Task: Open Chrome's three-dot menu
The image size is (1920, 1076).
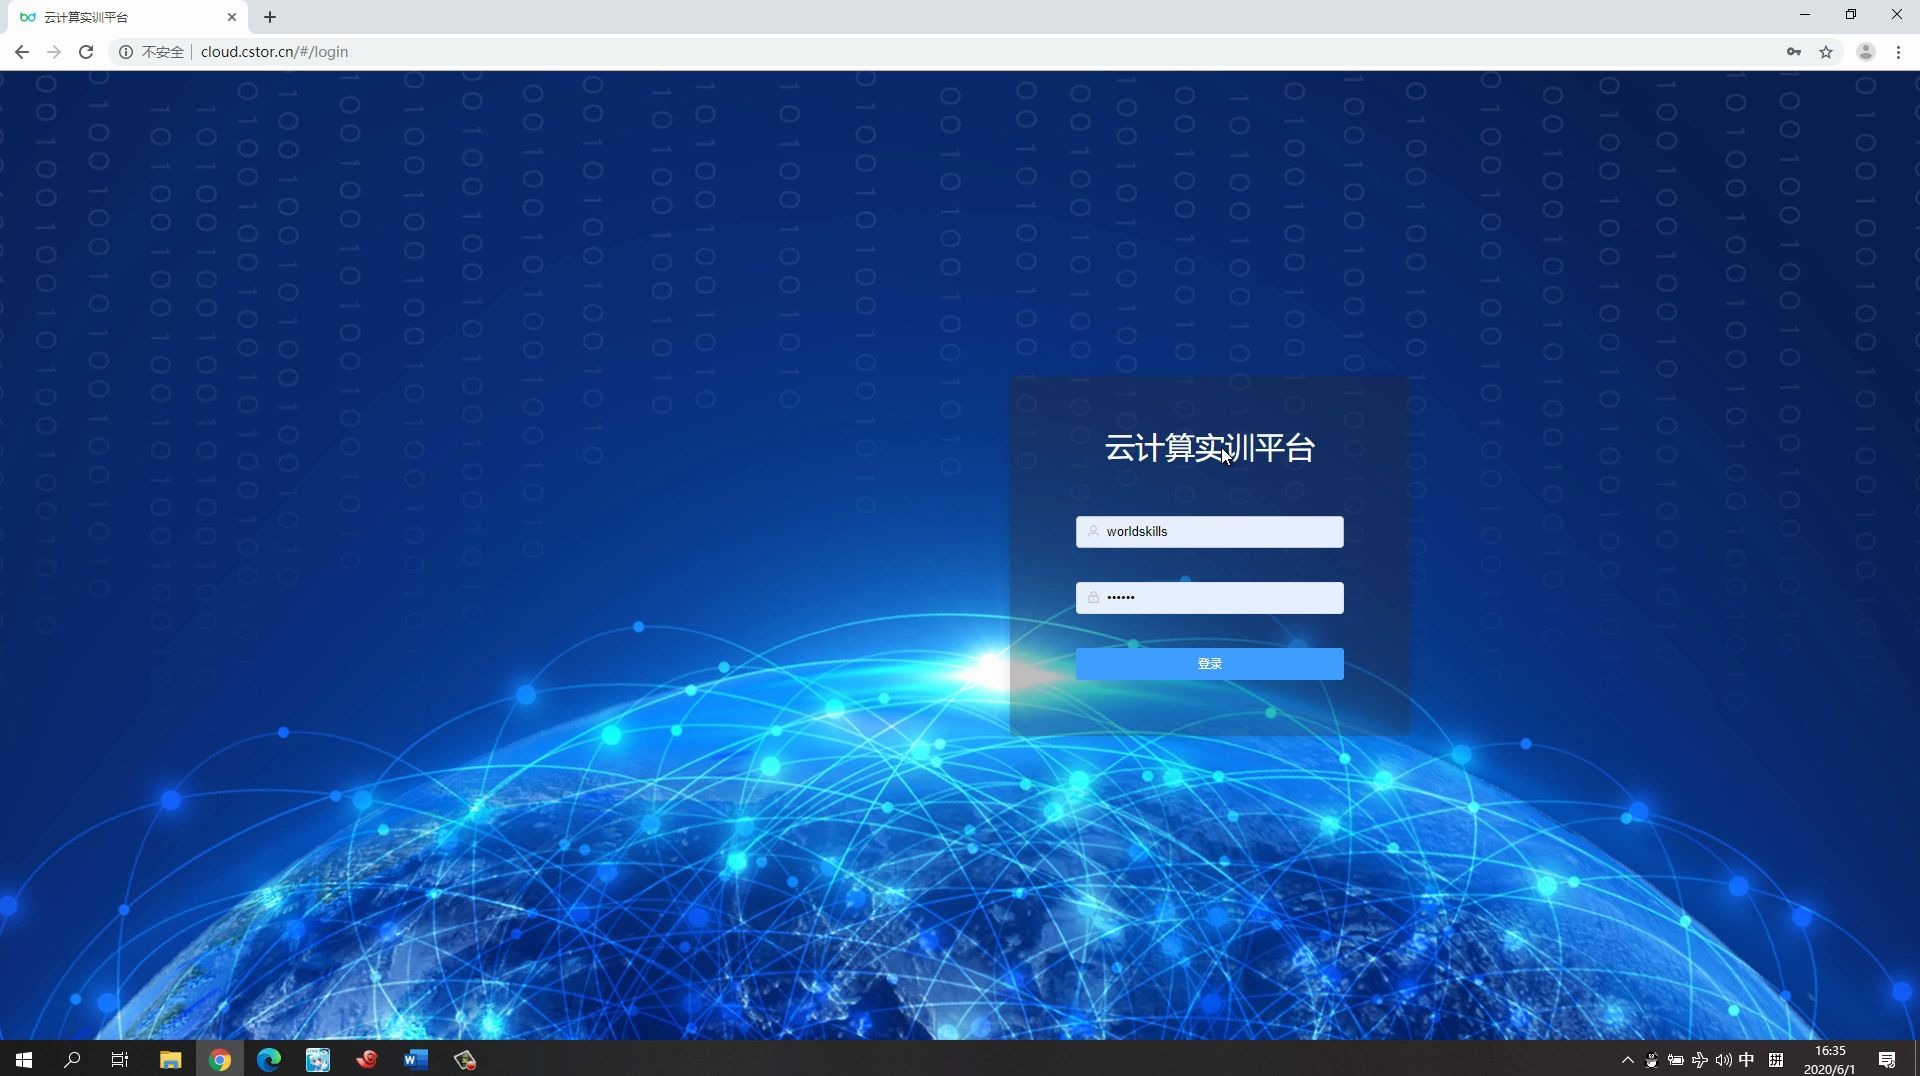Action: [x=1898, y=52]
